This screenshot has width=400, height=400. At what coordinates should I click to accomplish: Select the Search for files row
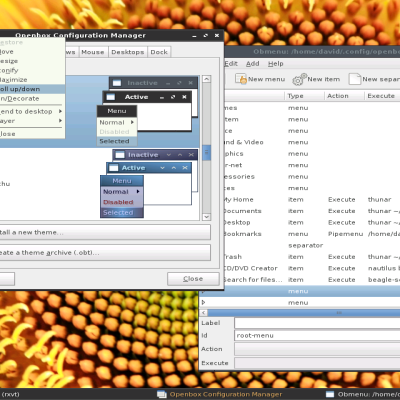(312, 280)
